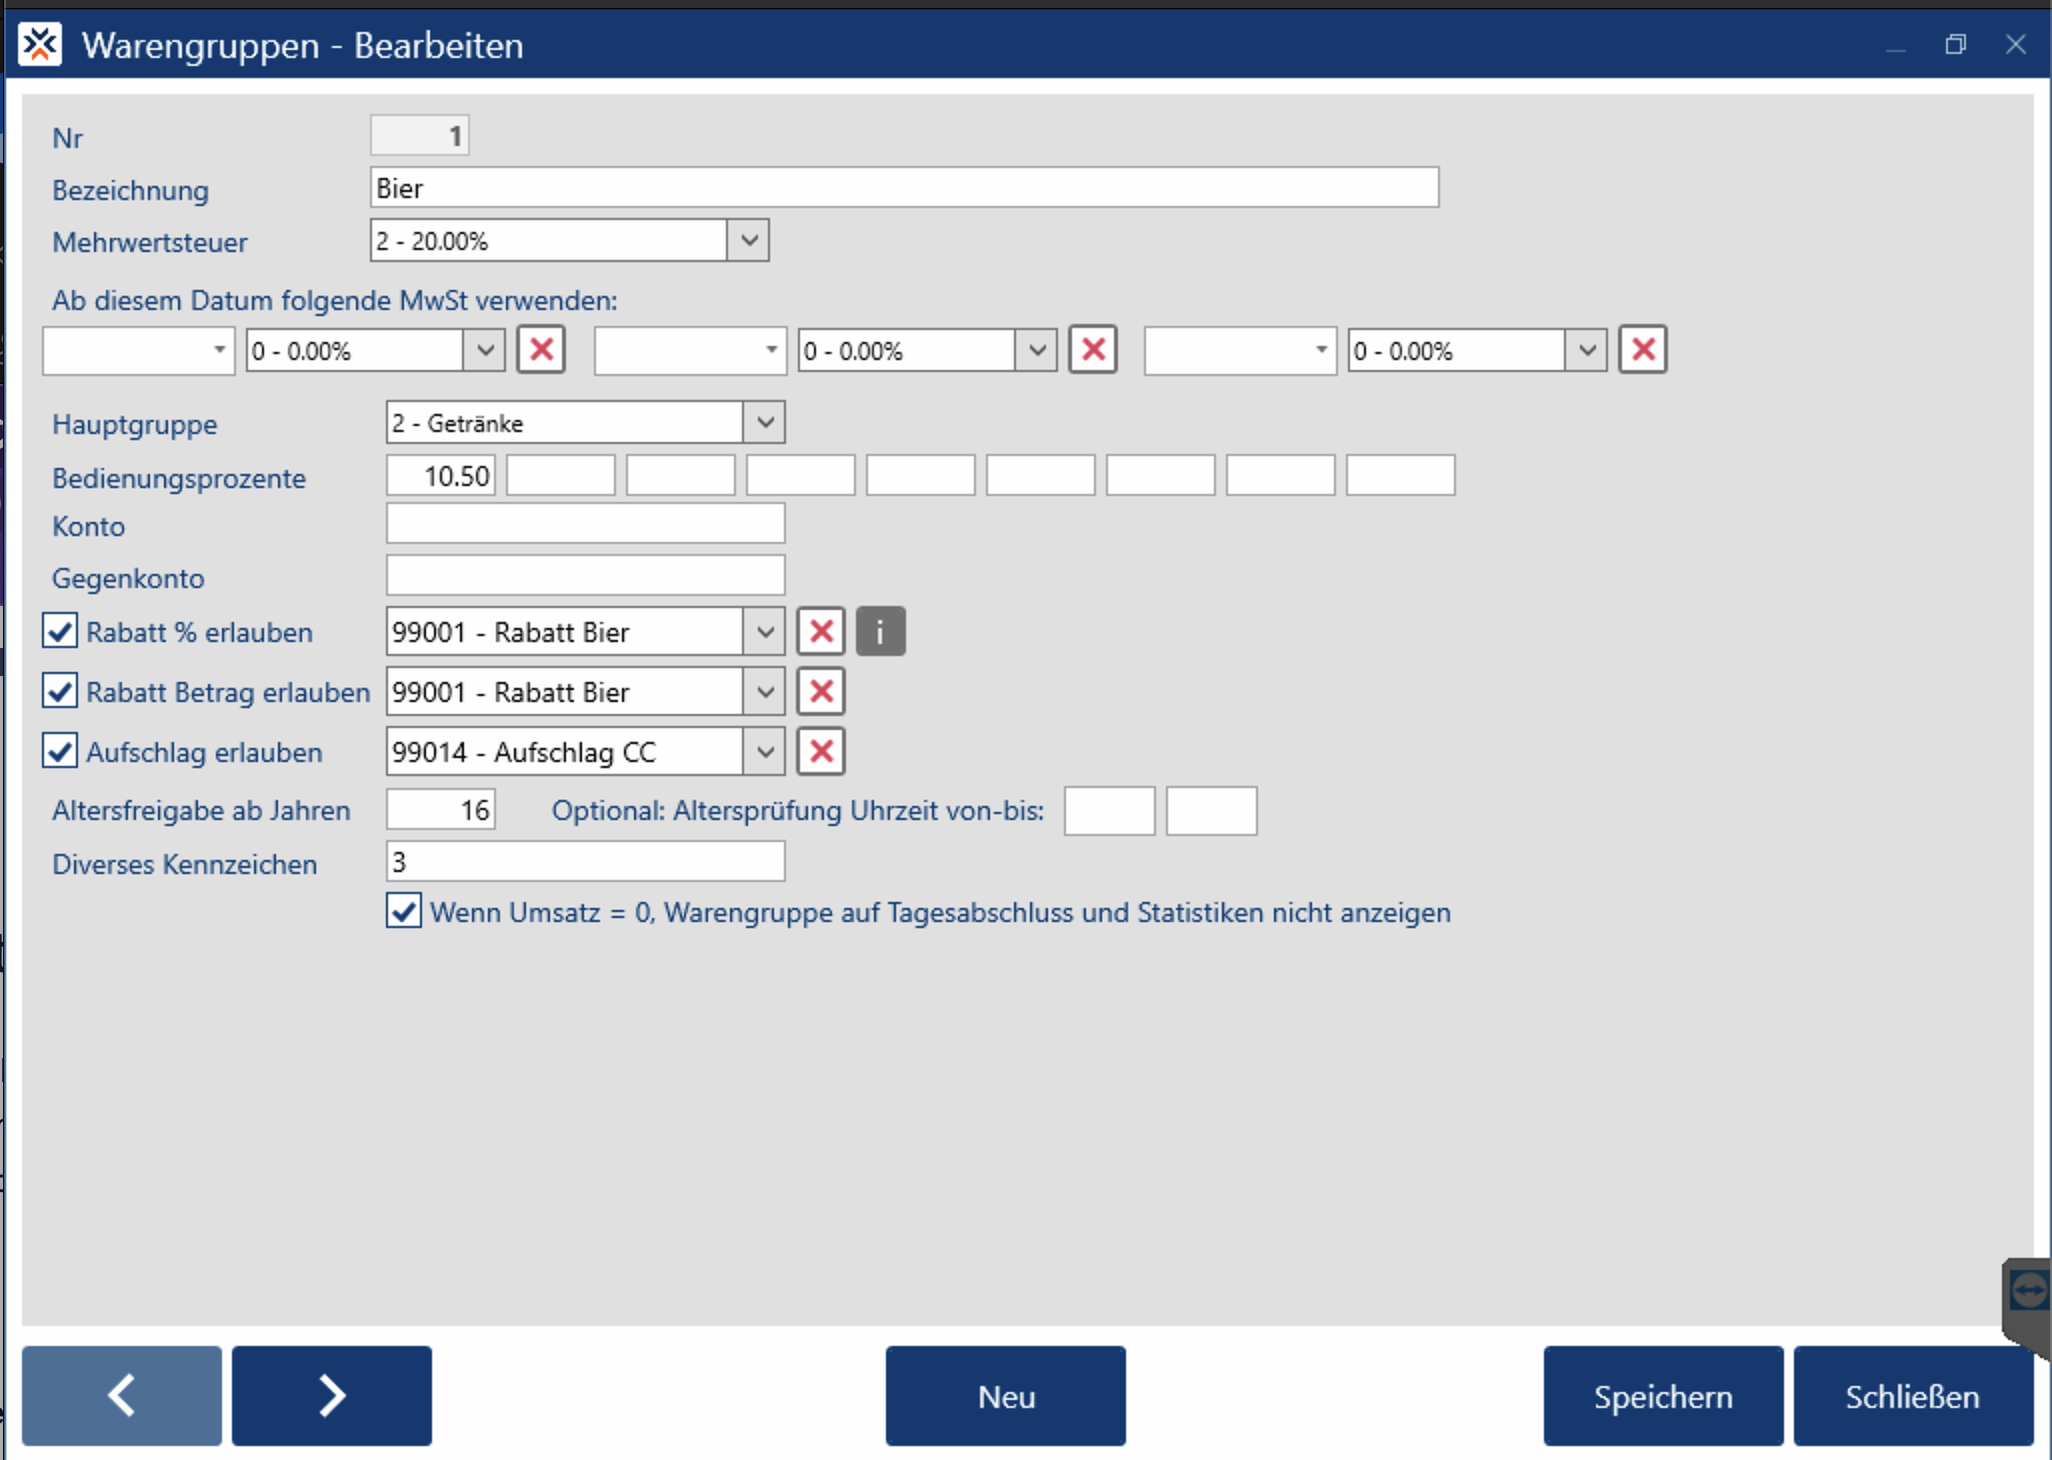Expand the Hauptgruppe dropdown
Viewport: 2052px width, 1460px height.
[765, 423]
